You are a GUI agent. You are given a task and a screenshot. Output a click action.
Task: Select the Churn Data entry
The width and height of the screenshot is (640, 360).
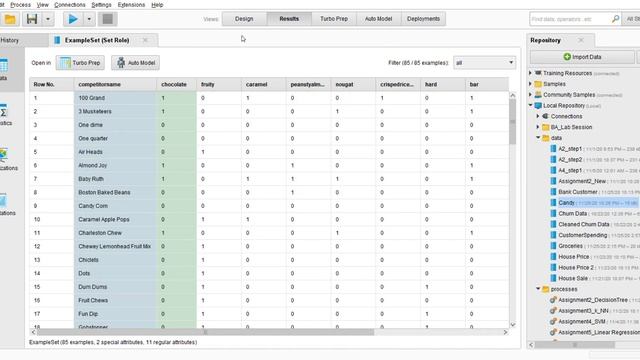pos(572,213)
